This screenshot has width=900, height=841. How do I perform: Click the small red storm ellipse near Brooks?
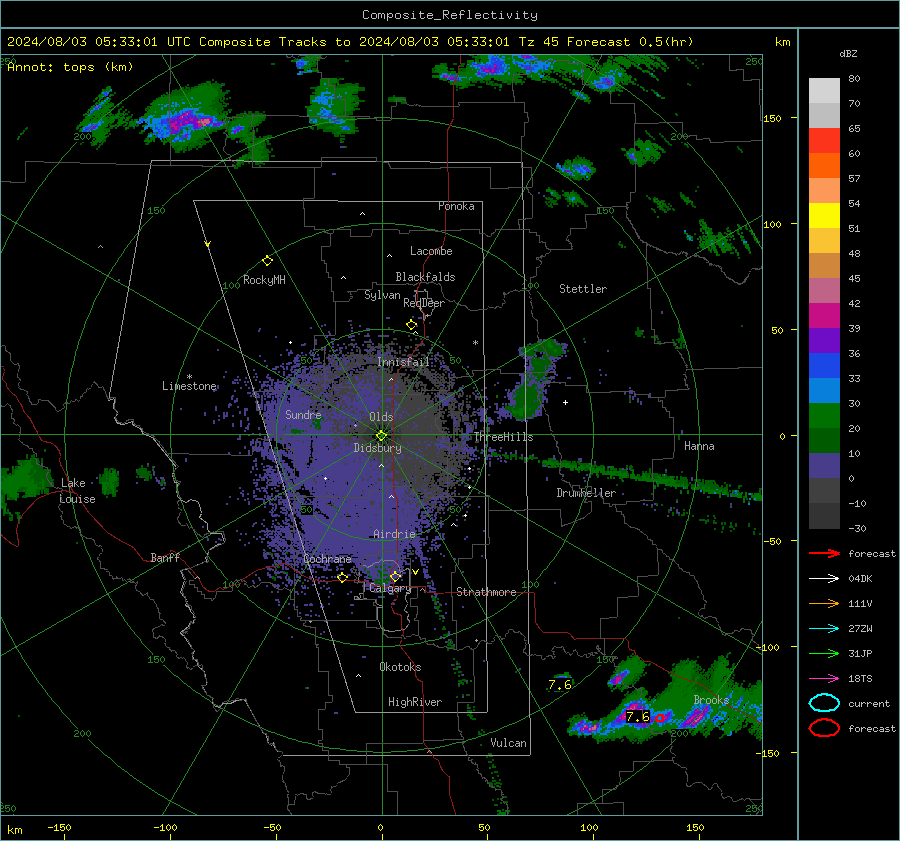[660, 718]
